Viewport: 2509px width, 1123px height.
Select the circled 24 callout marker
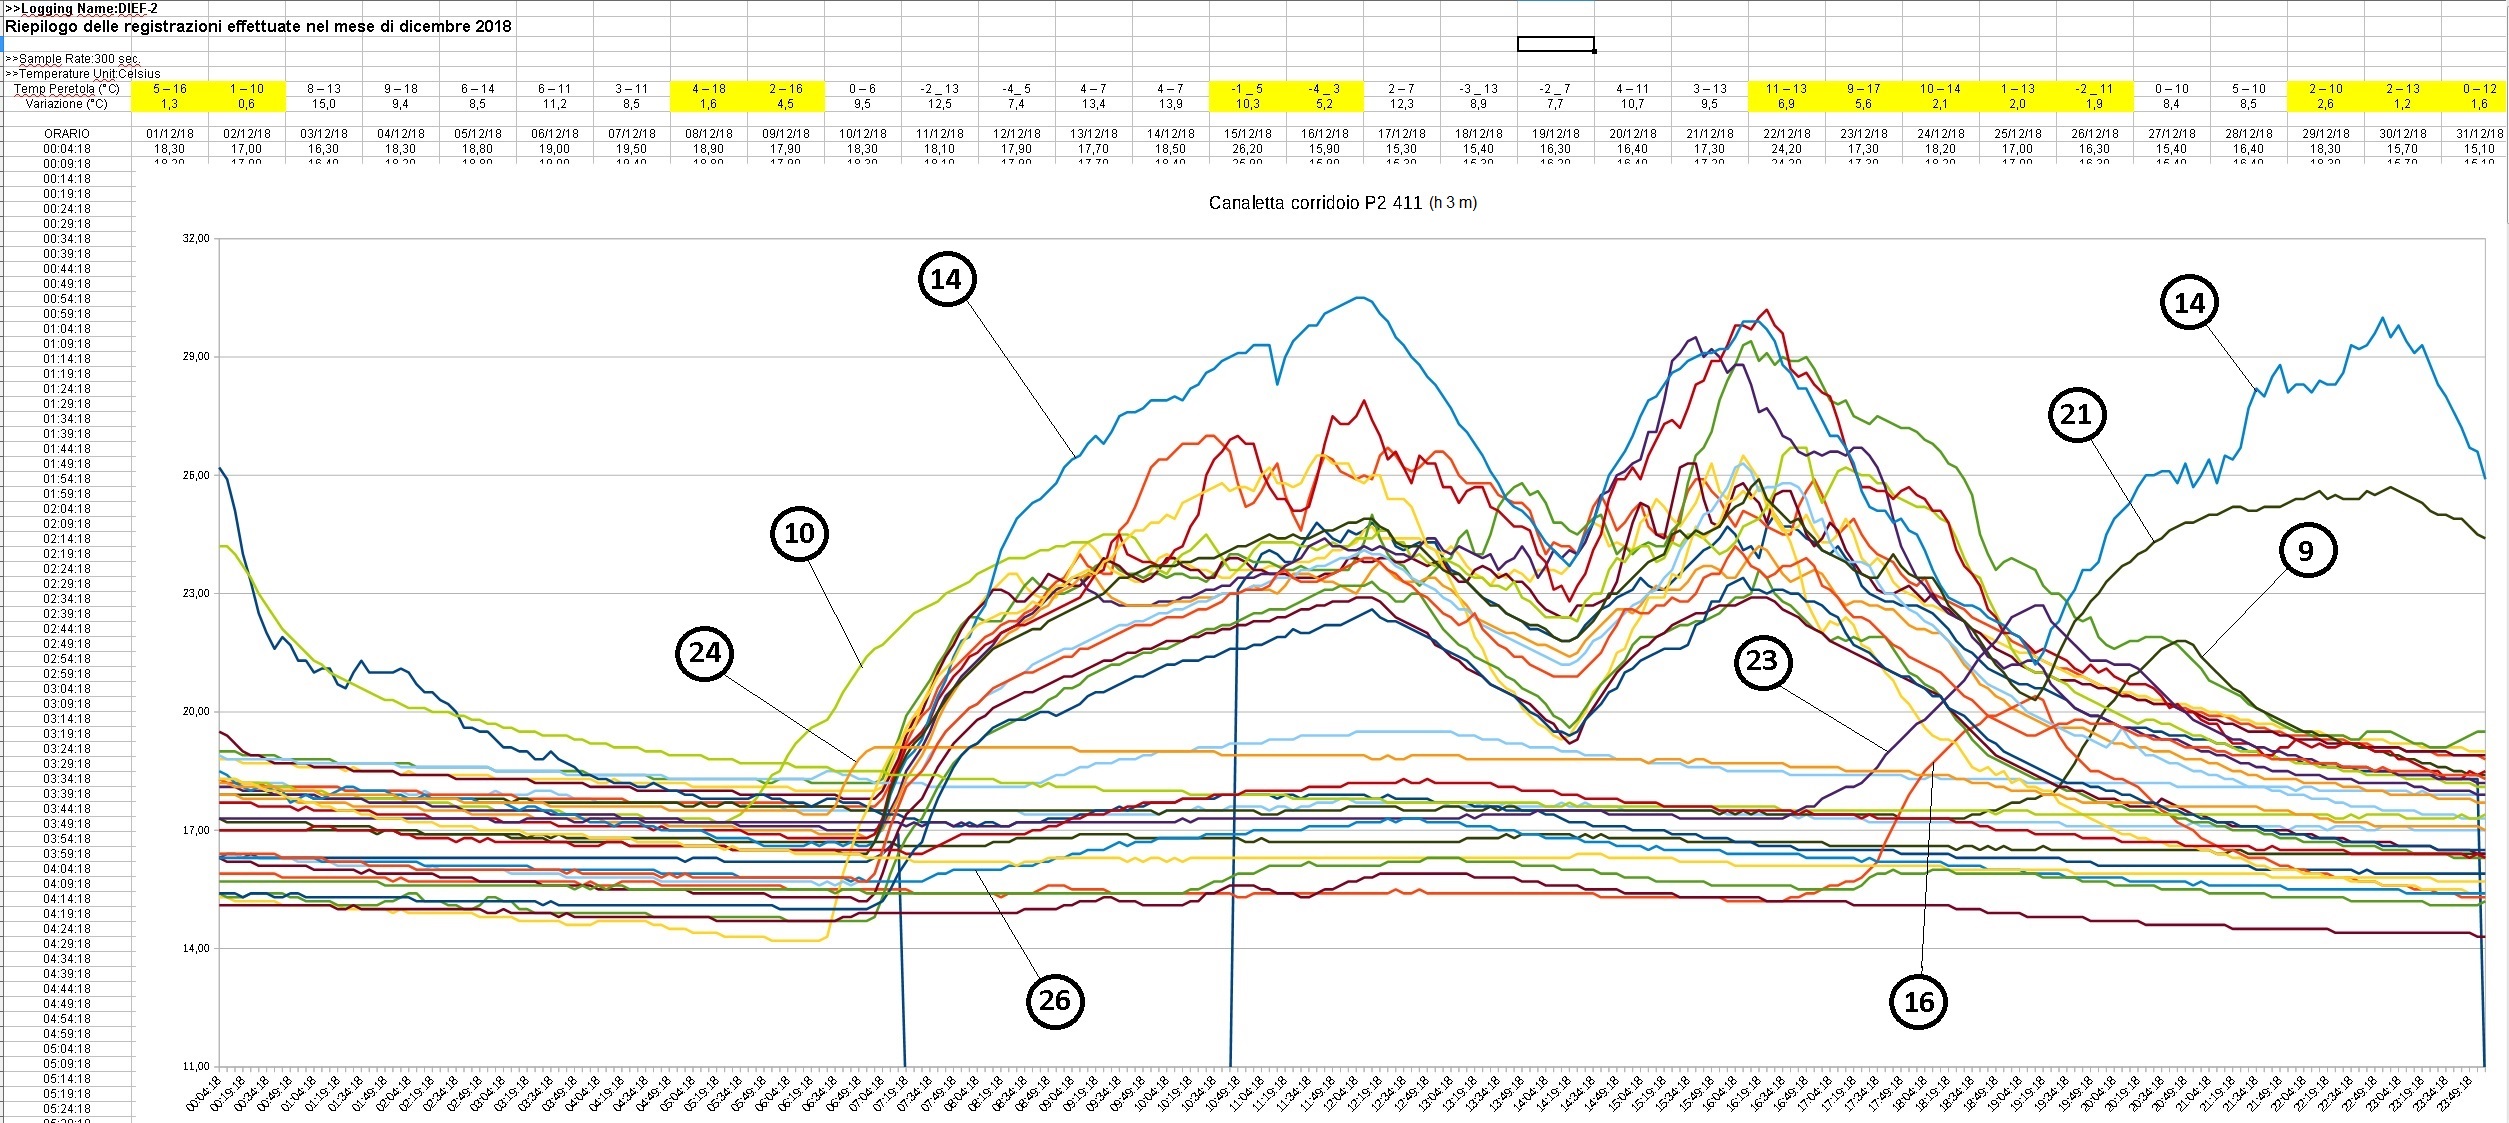point(705,653)
